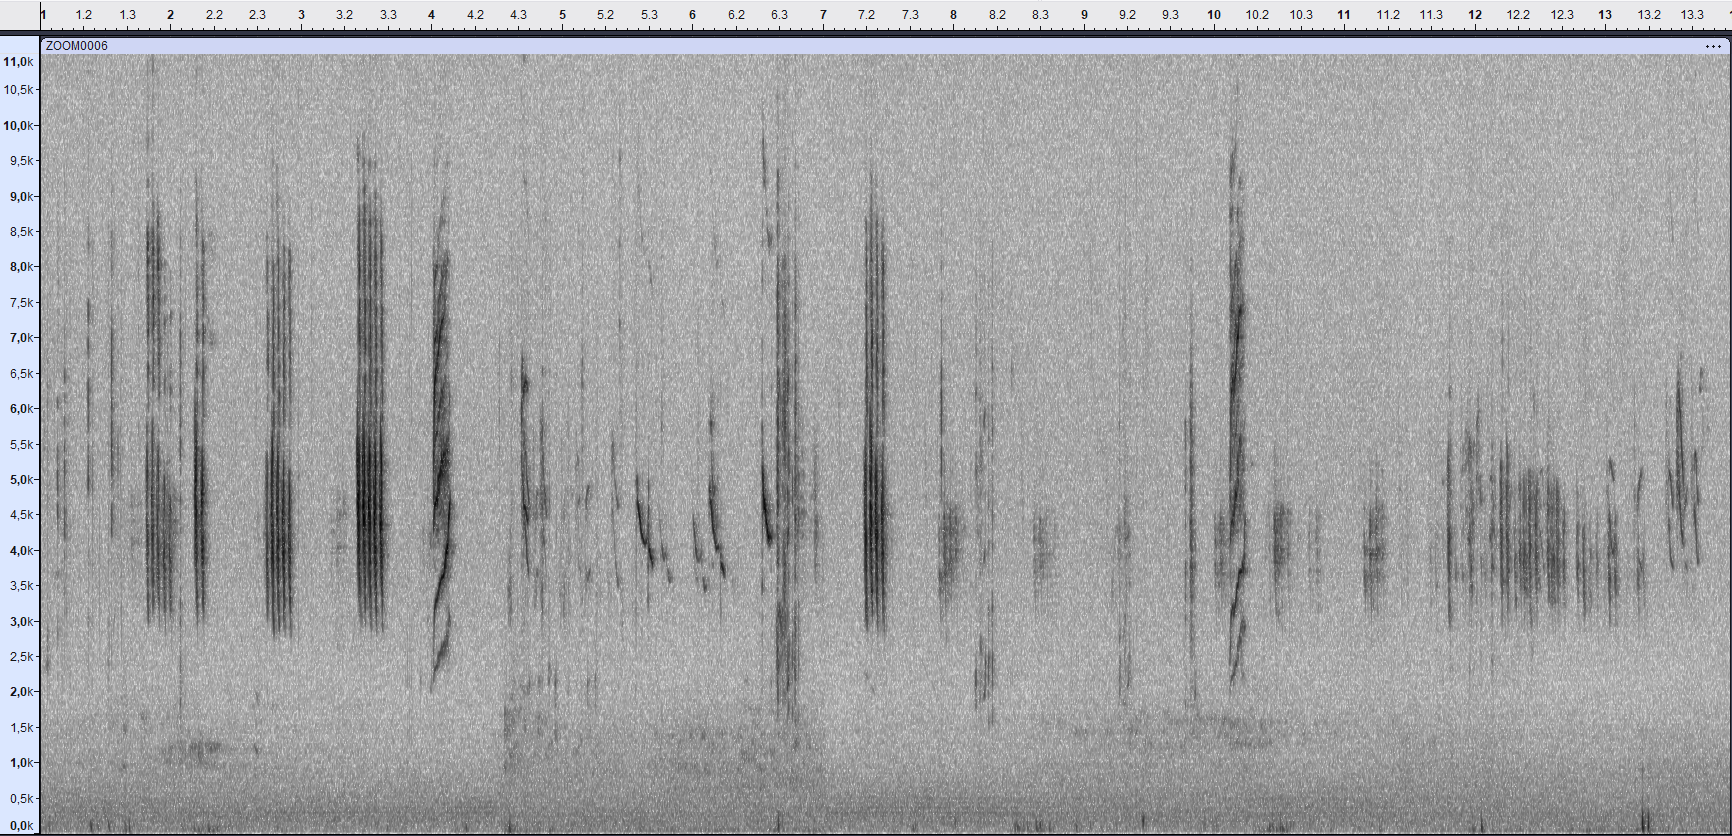Click the 5.2 mark on the timeline ruler
1732x836 pixels.
click(x=606, y=15)
